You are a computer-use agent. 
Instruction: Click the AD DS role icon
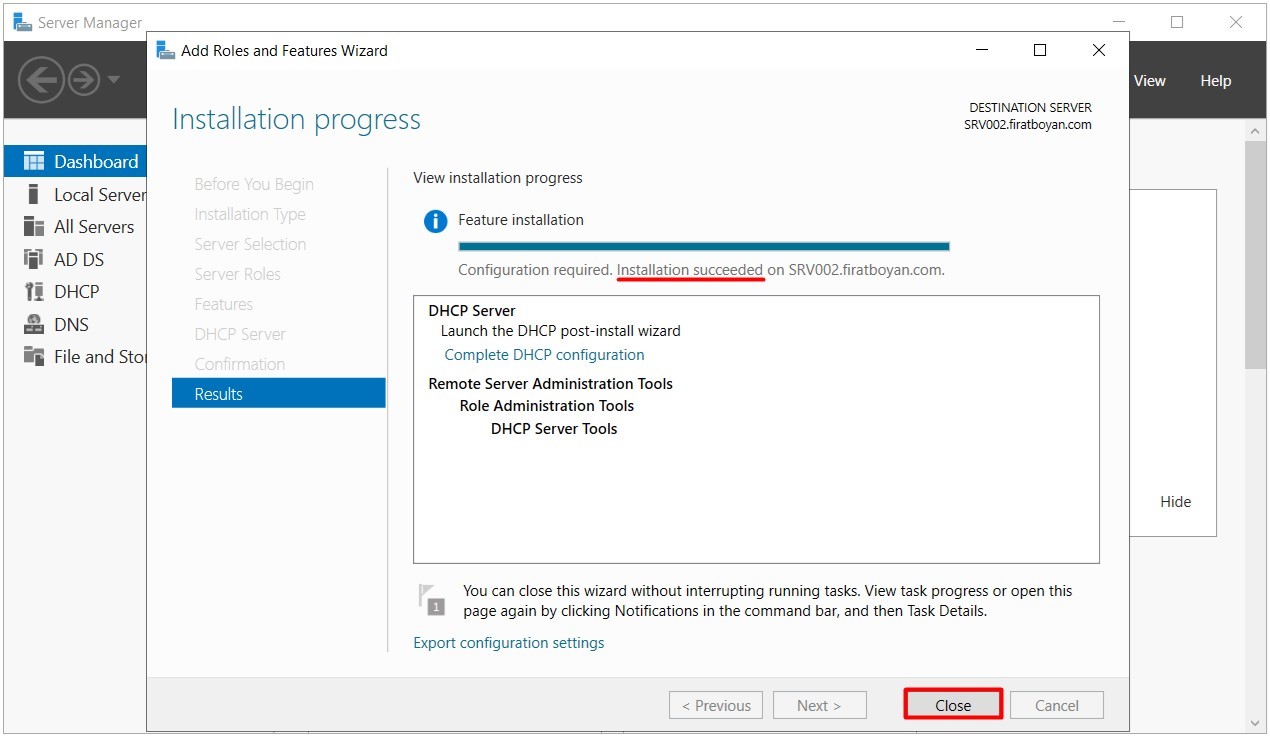[34, 259]
